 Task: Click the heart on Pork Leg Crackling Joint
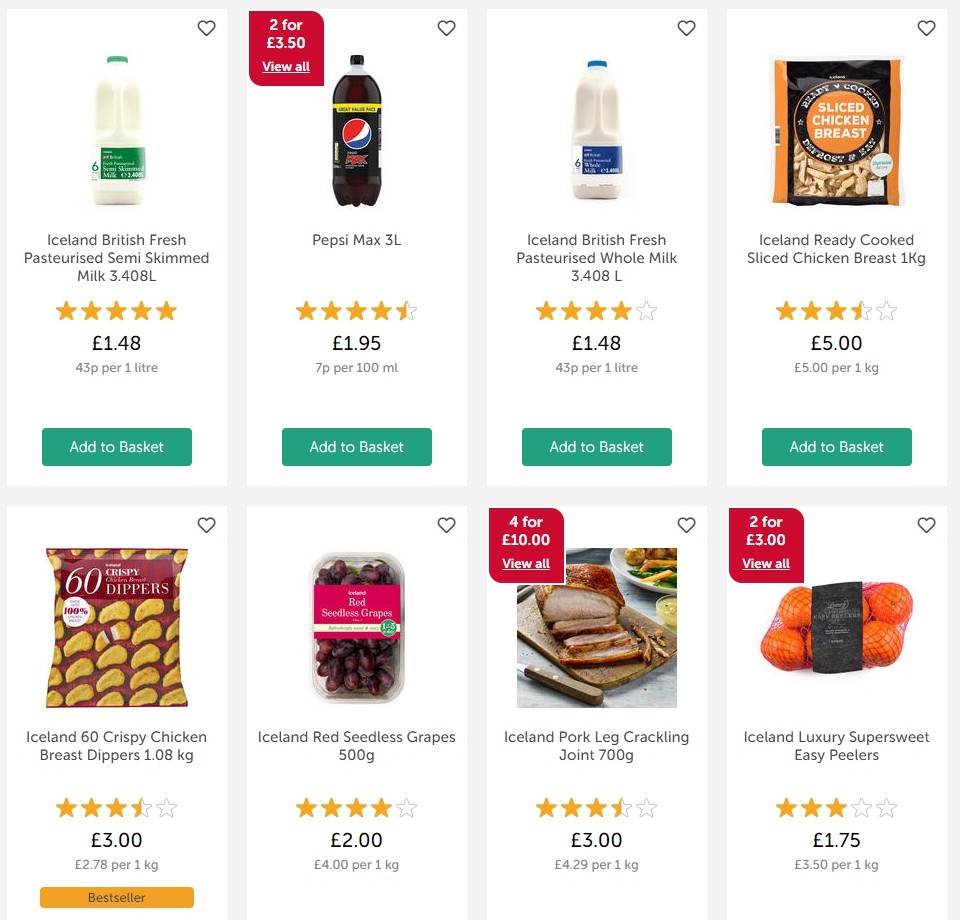pyautogui.click(x=686, y=524)
